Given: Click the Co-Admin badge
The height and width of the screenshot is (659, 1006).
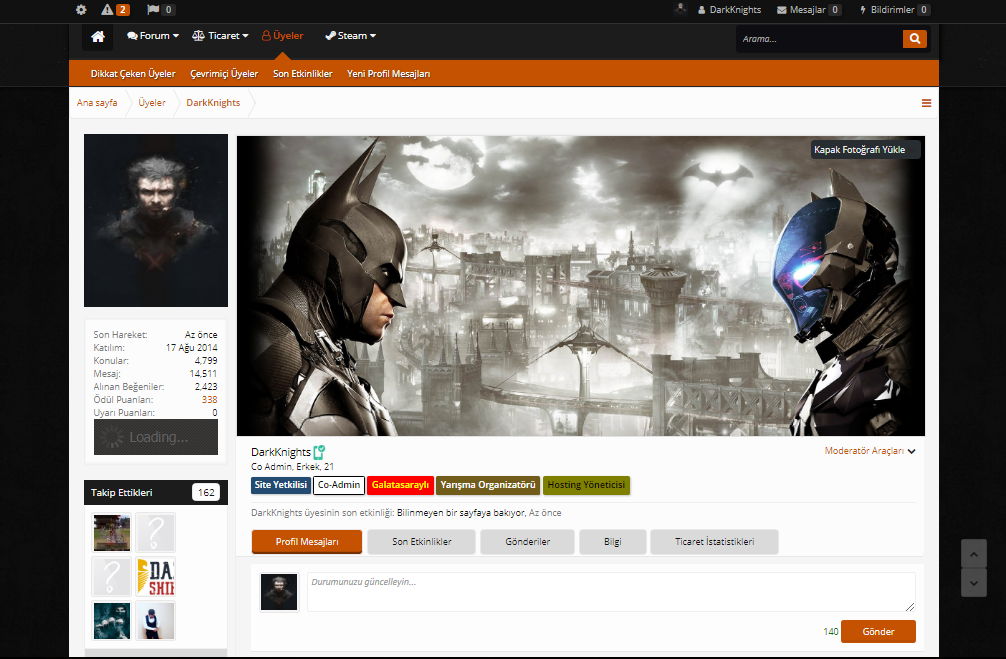Looking at the screenshot, I should coord(339,485).
